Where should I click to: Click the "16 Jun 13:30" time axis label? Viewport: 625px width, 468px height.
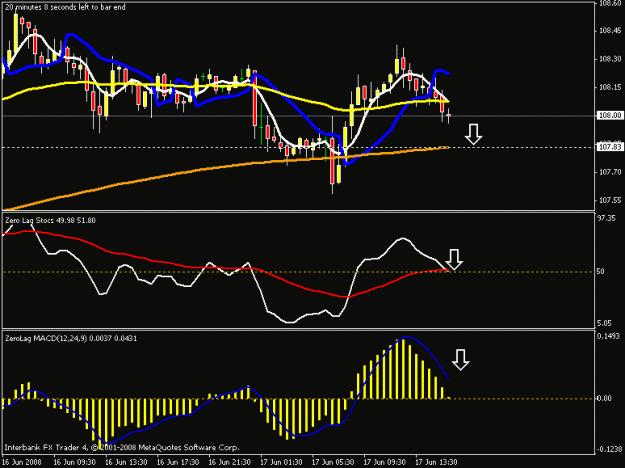click(126, 462)
